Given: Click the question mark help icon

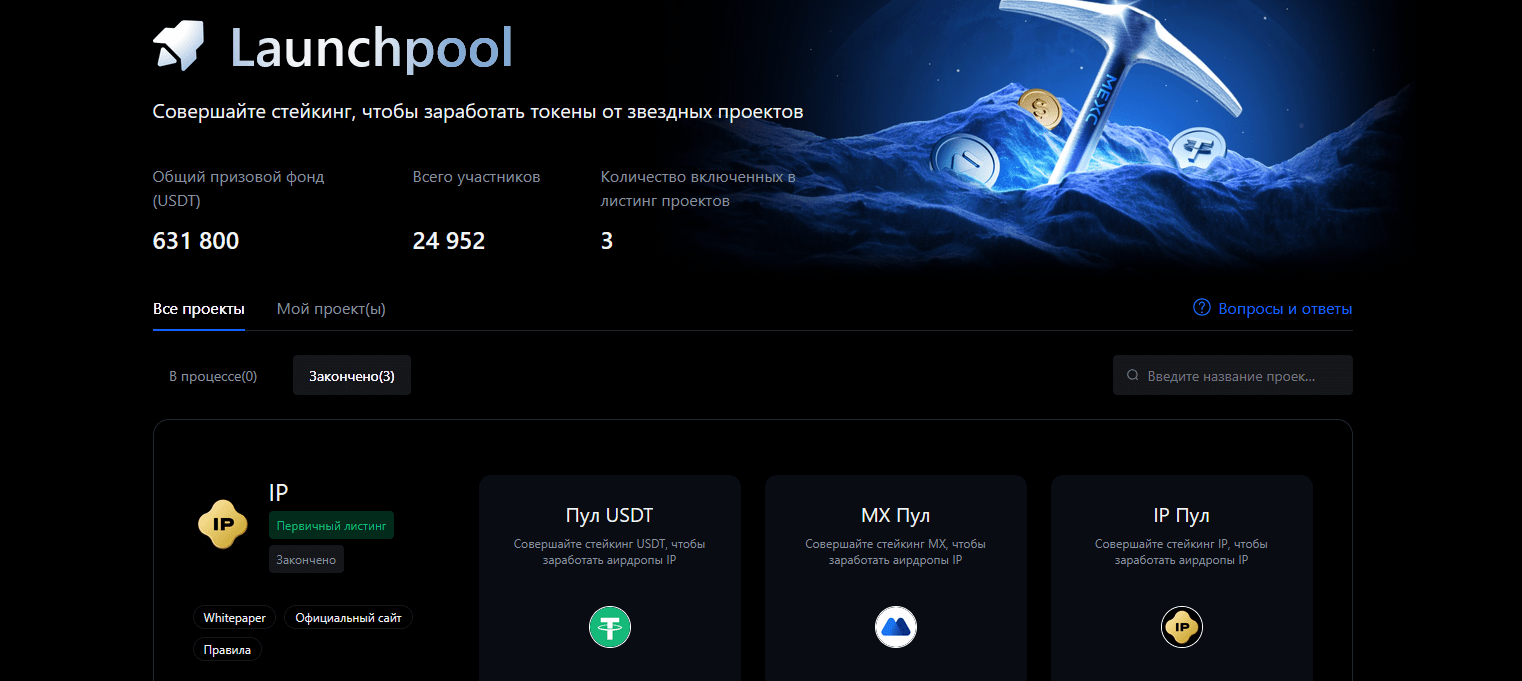Looking at the screenshot, I should [x=1202, y=308].
